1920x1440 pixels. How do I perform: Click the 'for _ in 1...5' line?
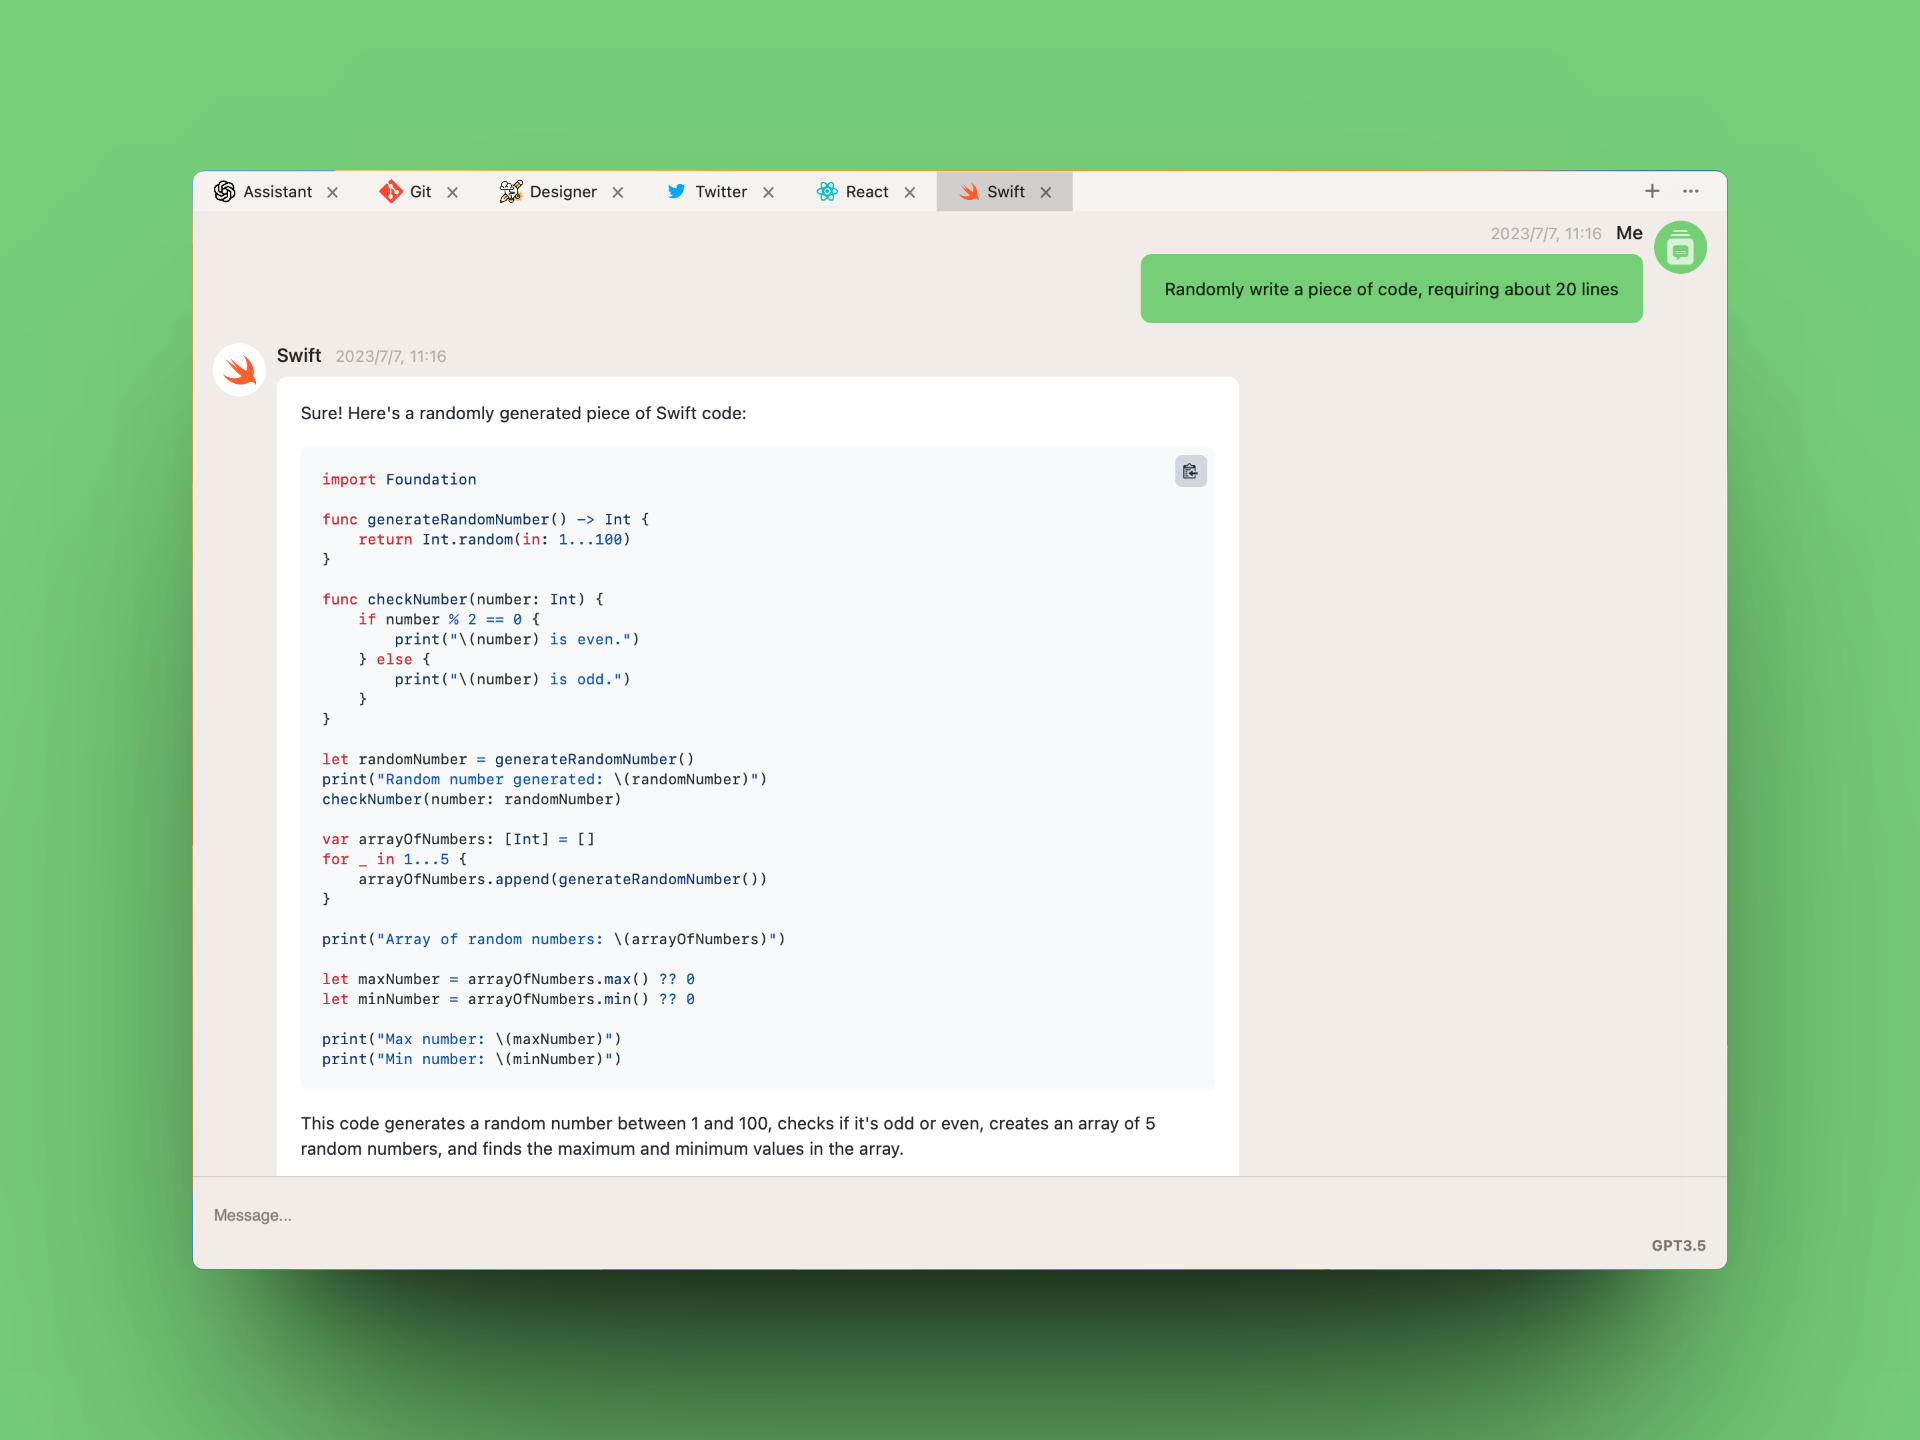tap(394, 860)
